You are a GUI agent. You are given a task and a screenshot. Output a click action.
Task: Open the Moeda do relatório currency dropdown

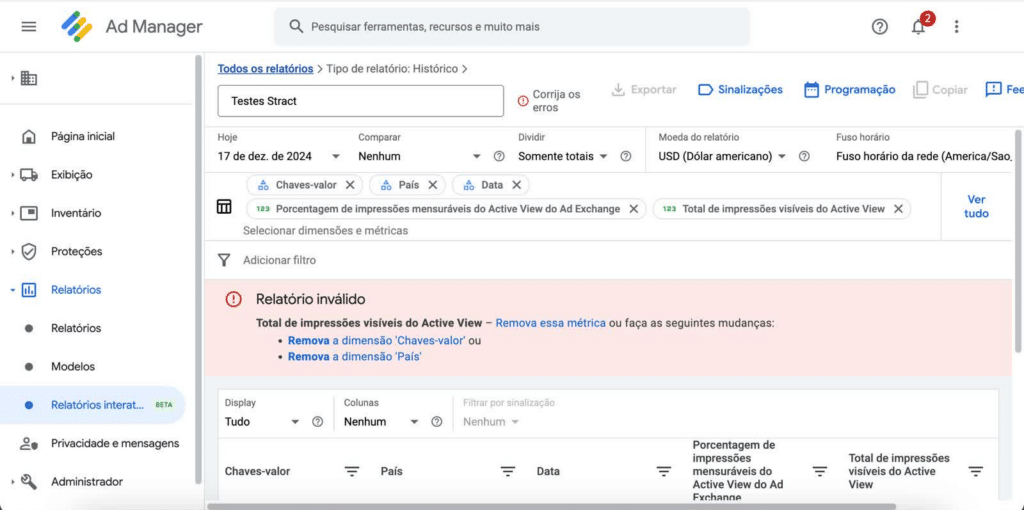(780, 157)
